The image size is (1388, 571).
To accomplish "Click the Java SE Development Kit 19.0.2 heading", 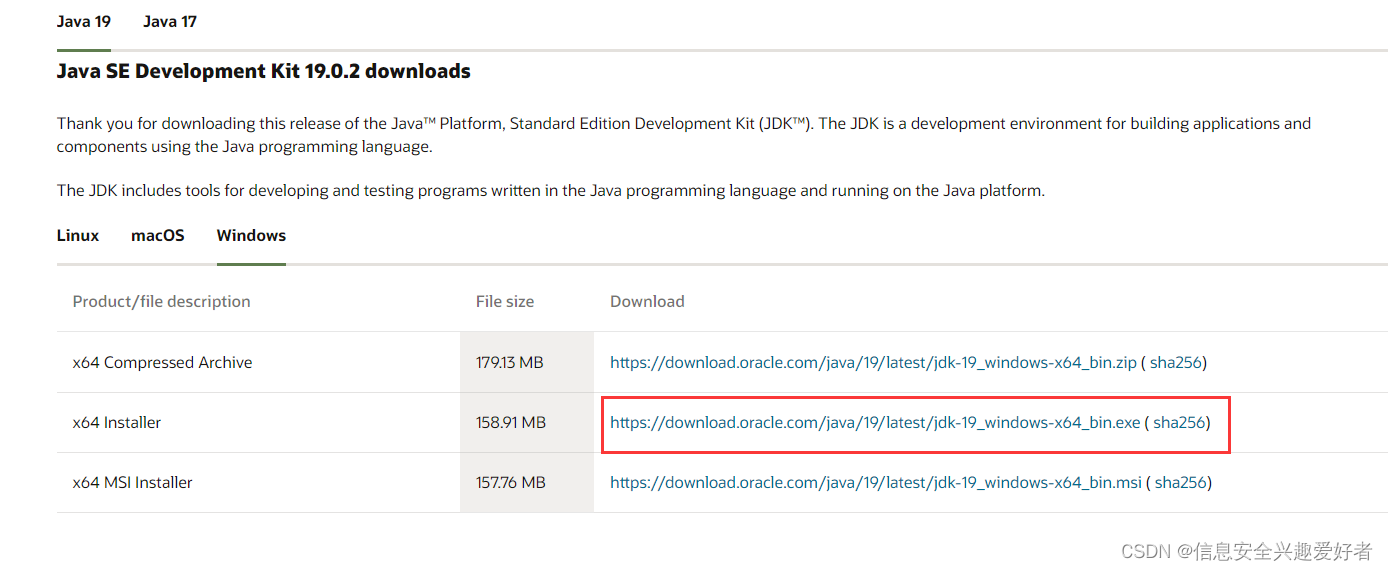I will point(264,71).
